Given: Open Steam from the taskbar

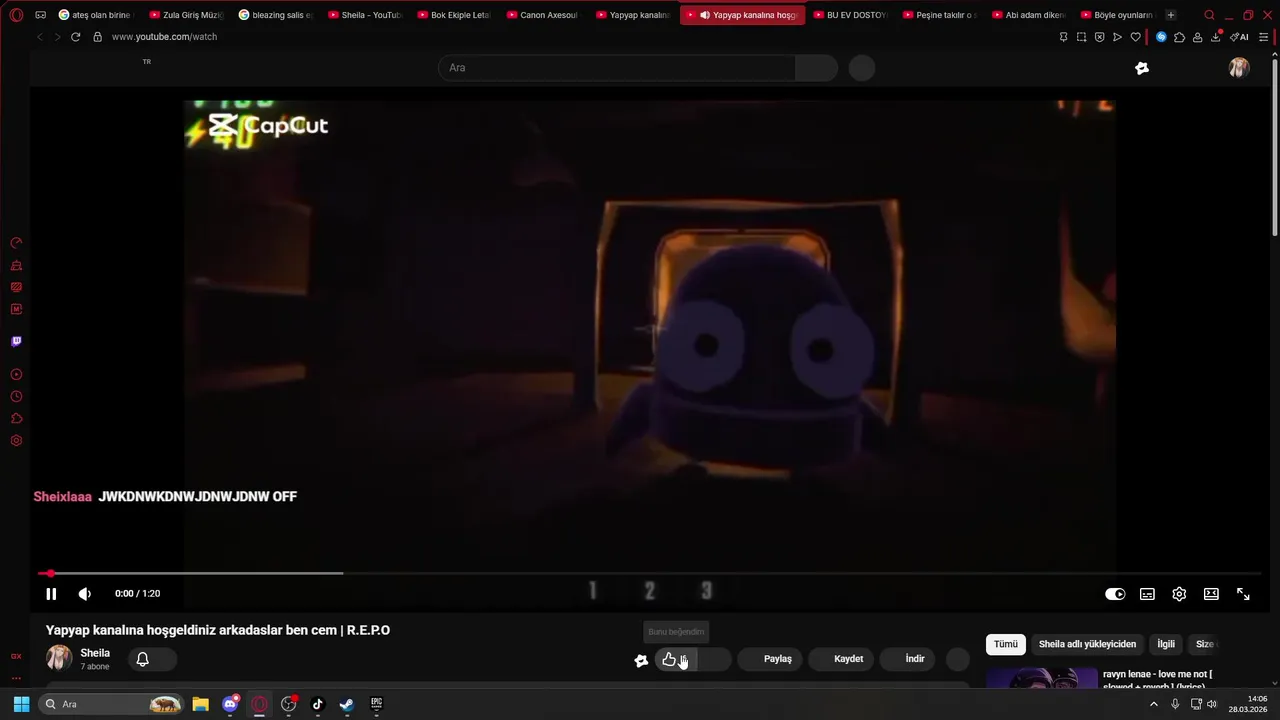Looking at the screenshot, I should click(347, 704).
